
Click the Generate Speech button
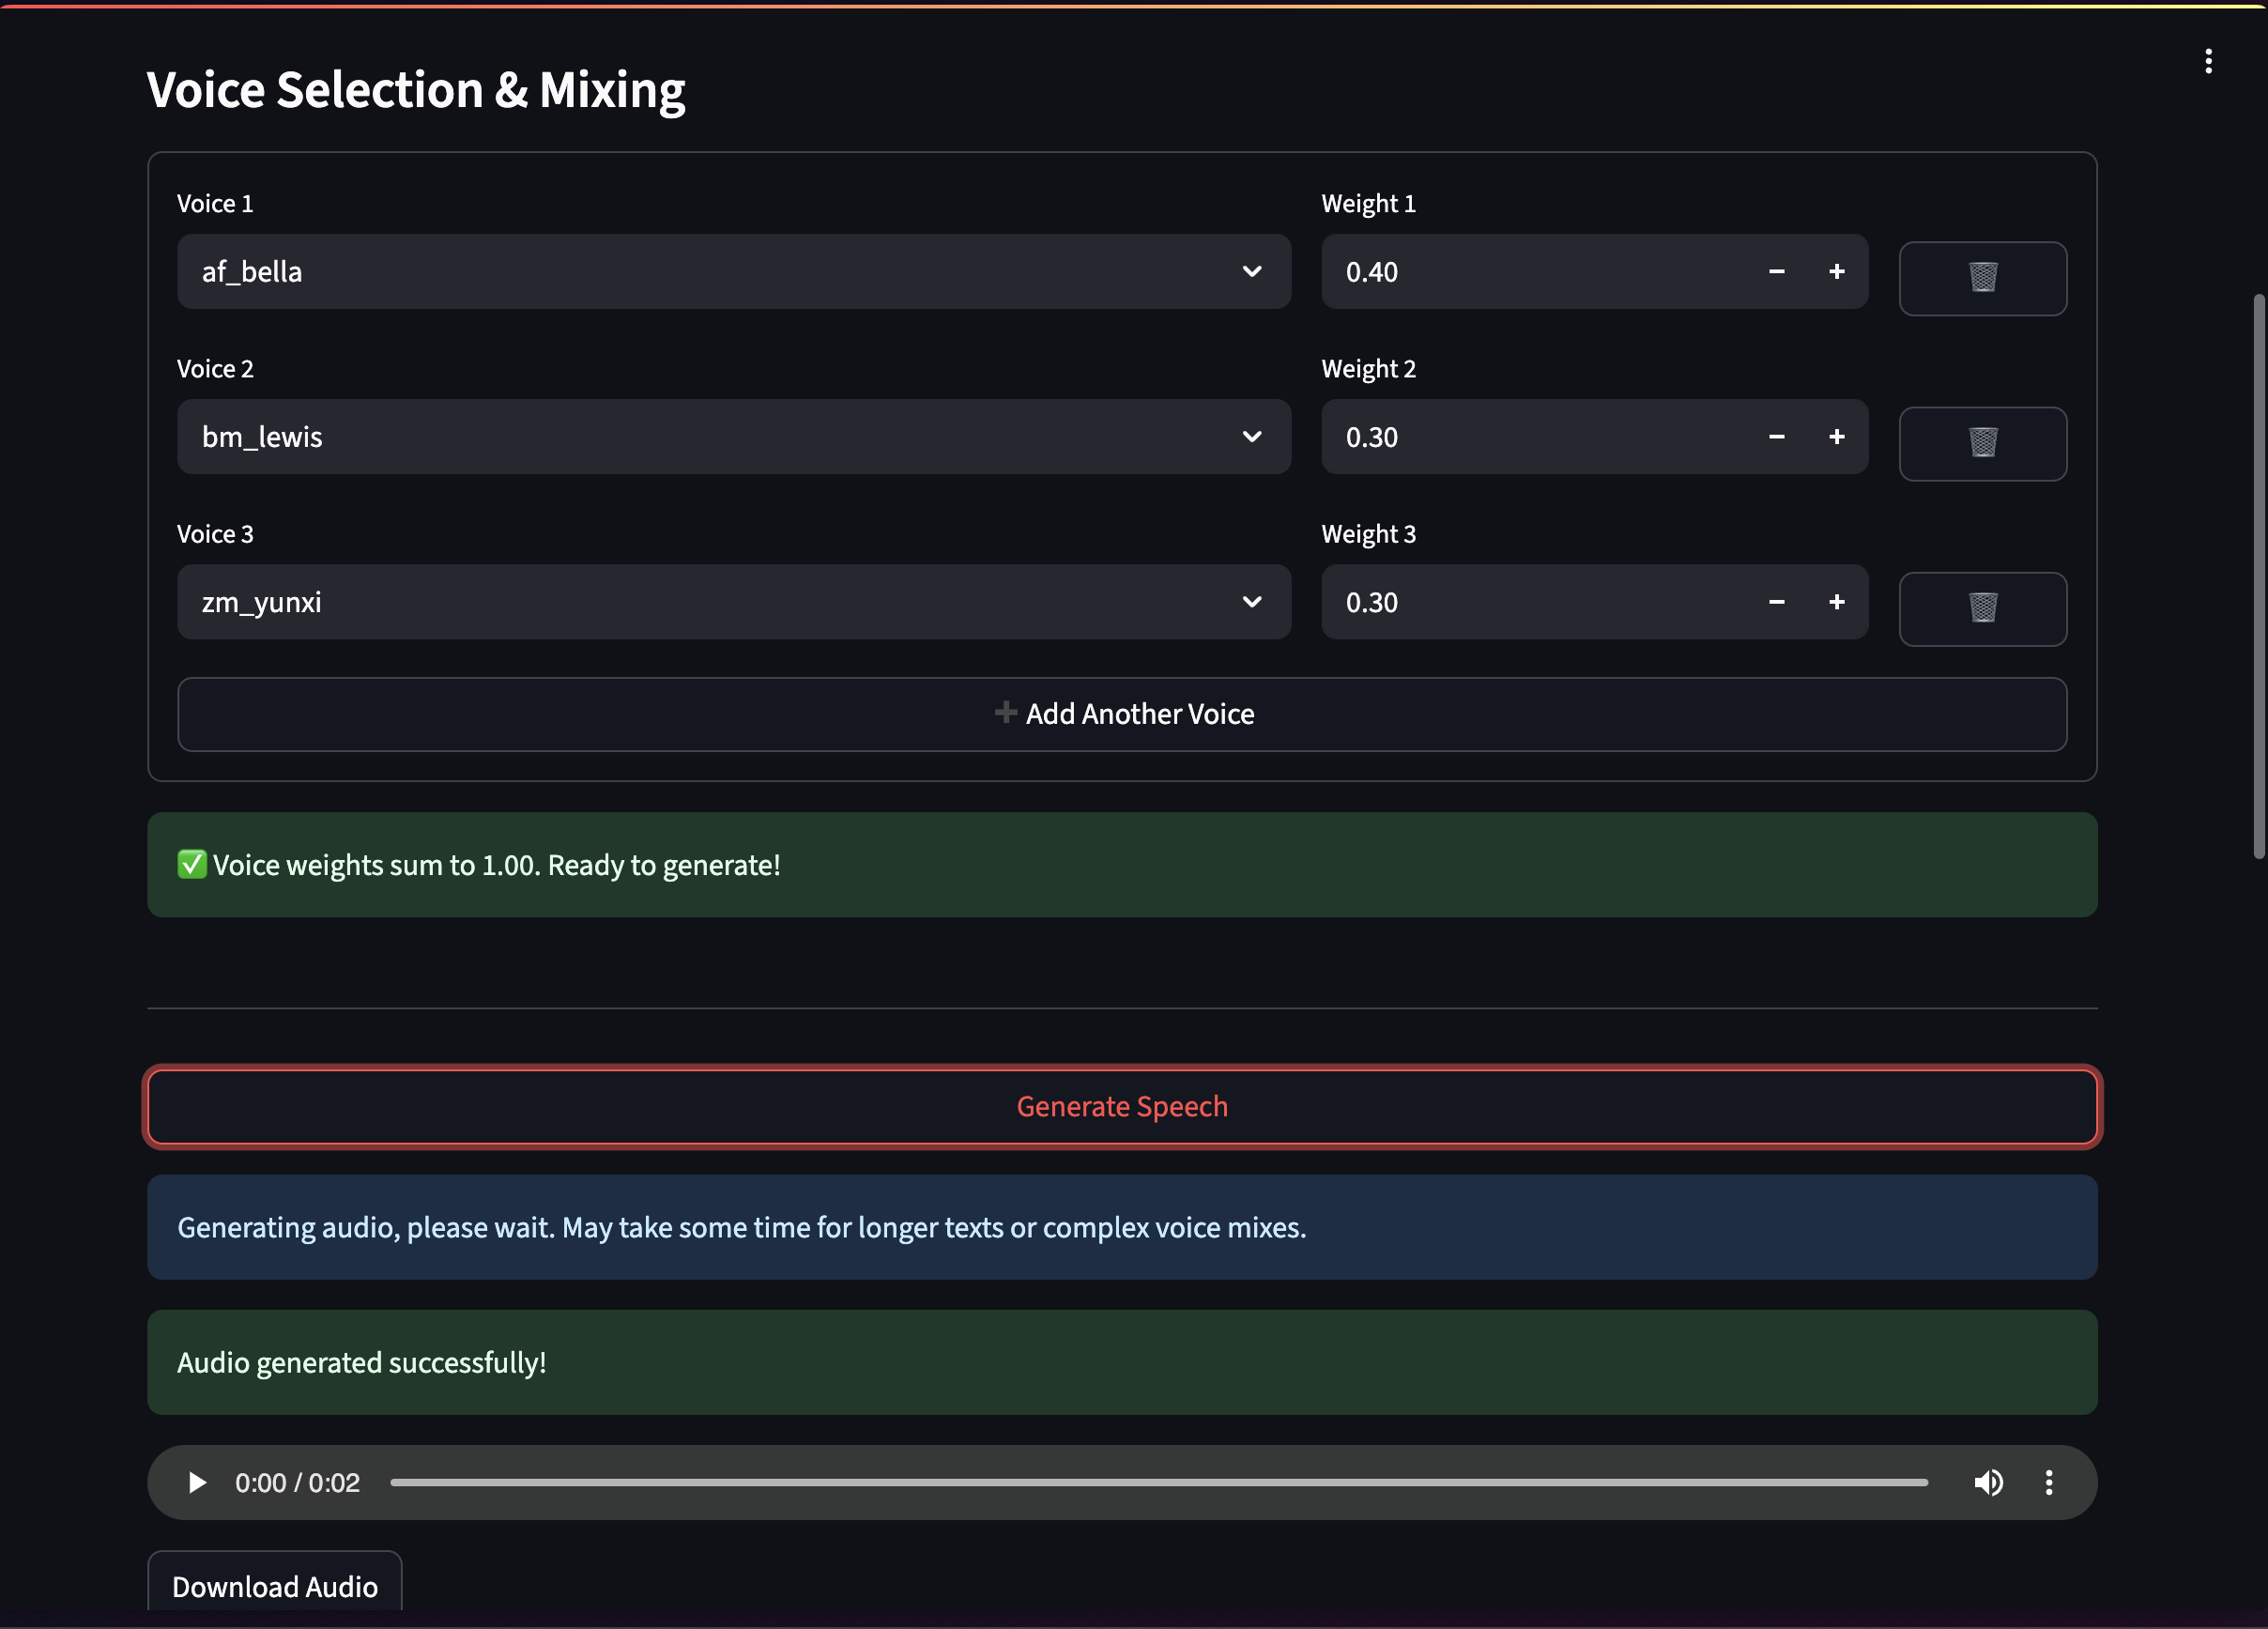pyautogui.click(x=1122, y=1106)
